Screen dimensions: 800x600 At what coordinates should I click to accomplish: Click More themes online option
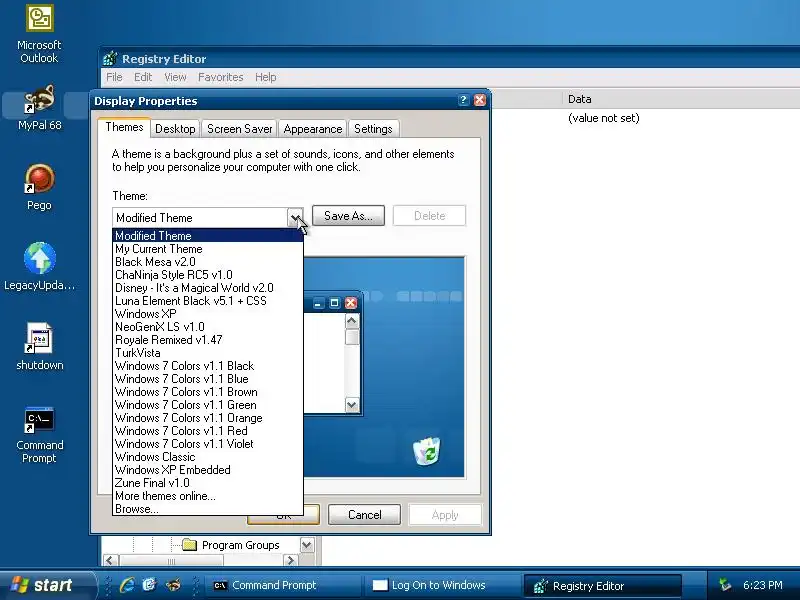(208, 496)
